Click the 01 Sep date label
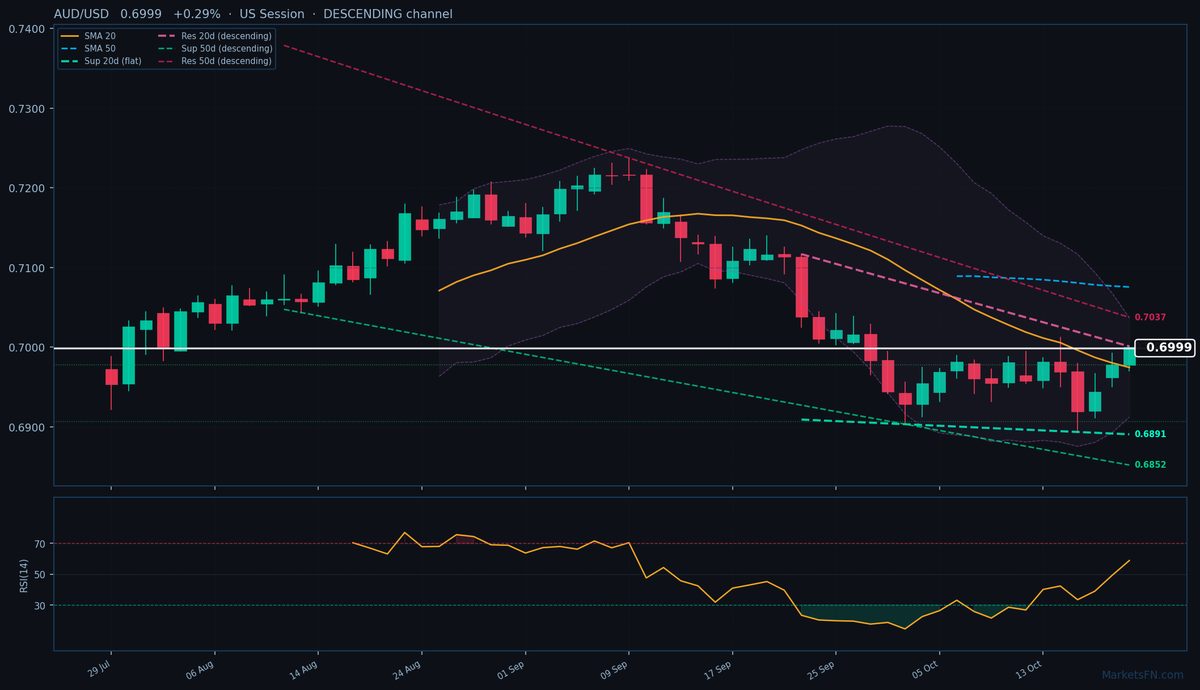 511,668
